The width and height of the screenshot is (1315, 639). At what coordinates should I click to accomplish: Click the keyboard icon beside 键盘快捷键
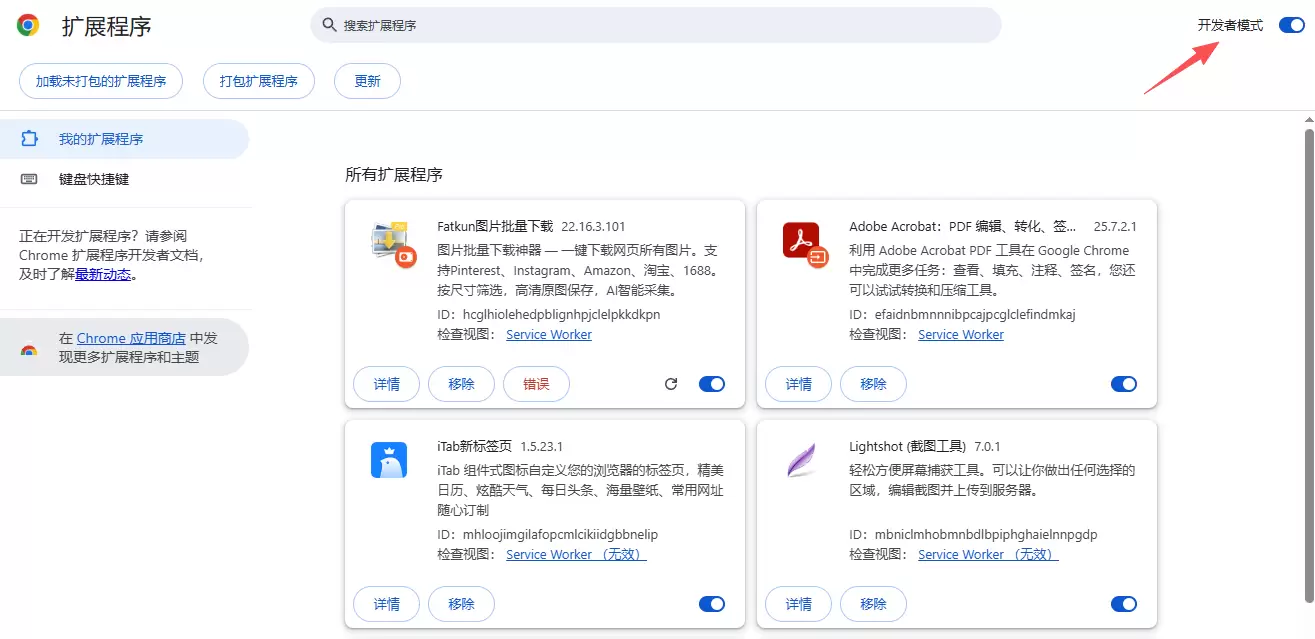click(x=28, y=179)
